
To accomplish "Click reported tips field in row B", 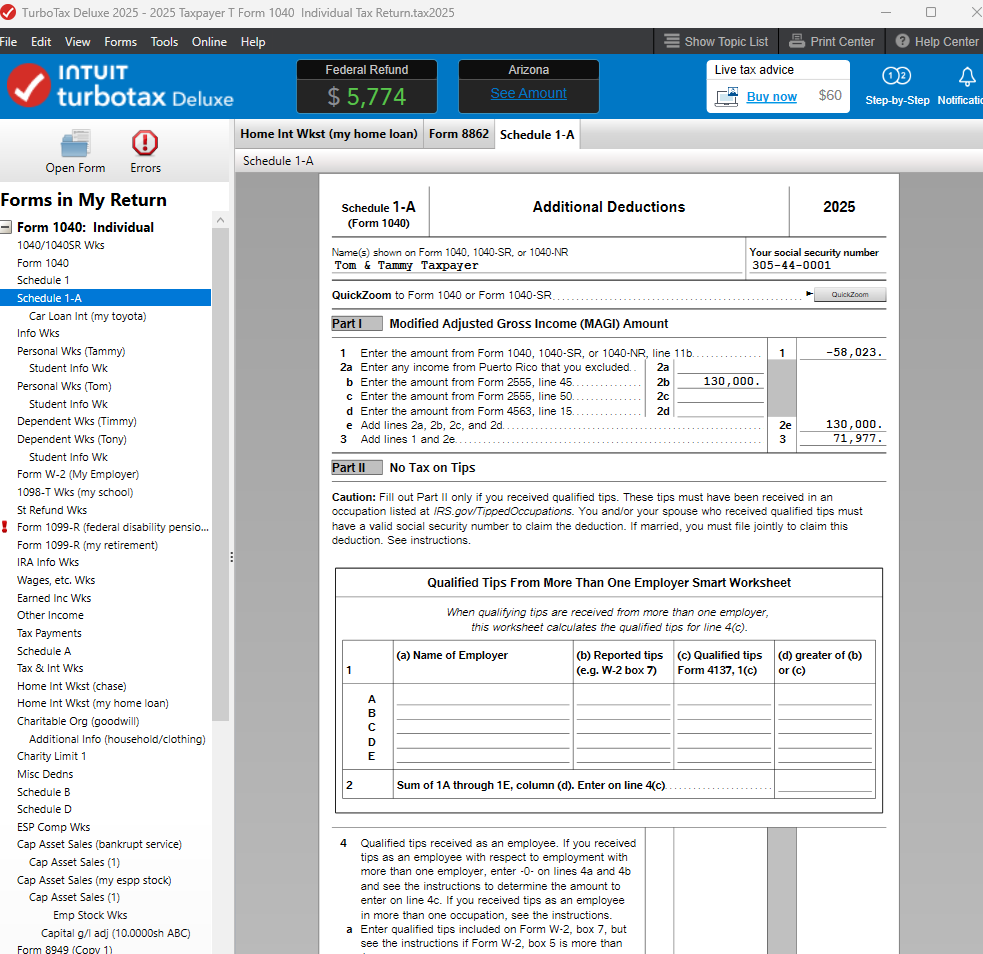I will pyautogui.click(x=623, y=713).
